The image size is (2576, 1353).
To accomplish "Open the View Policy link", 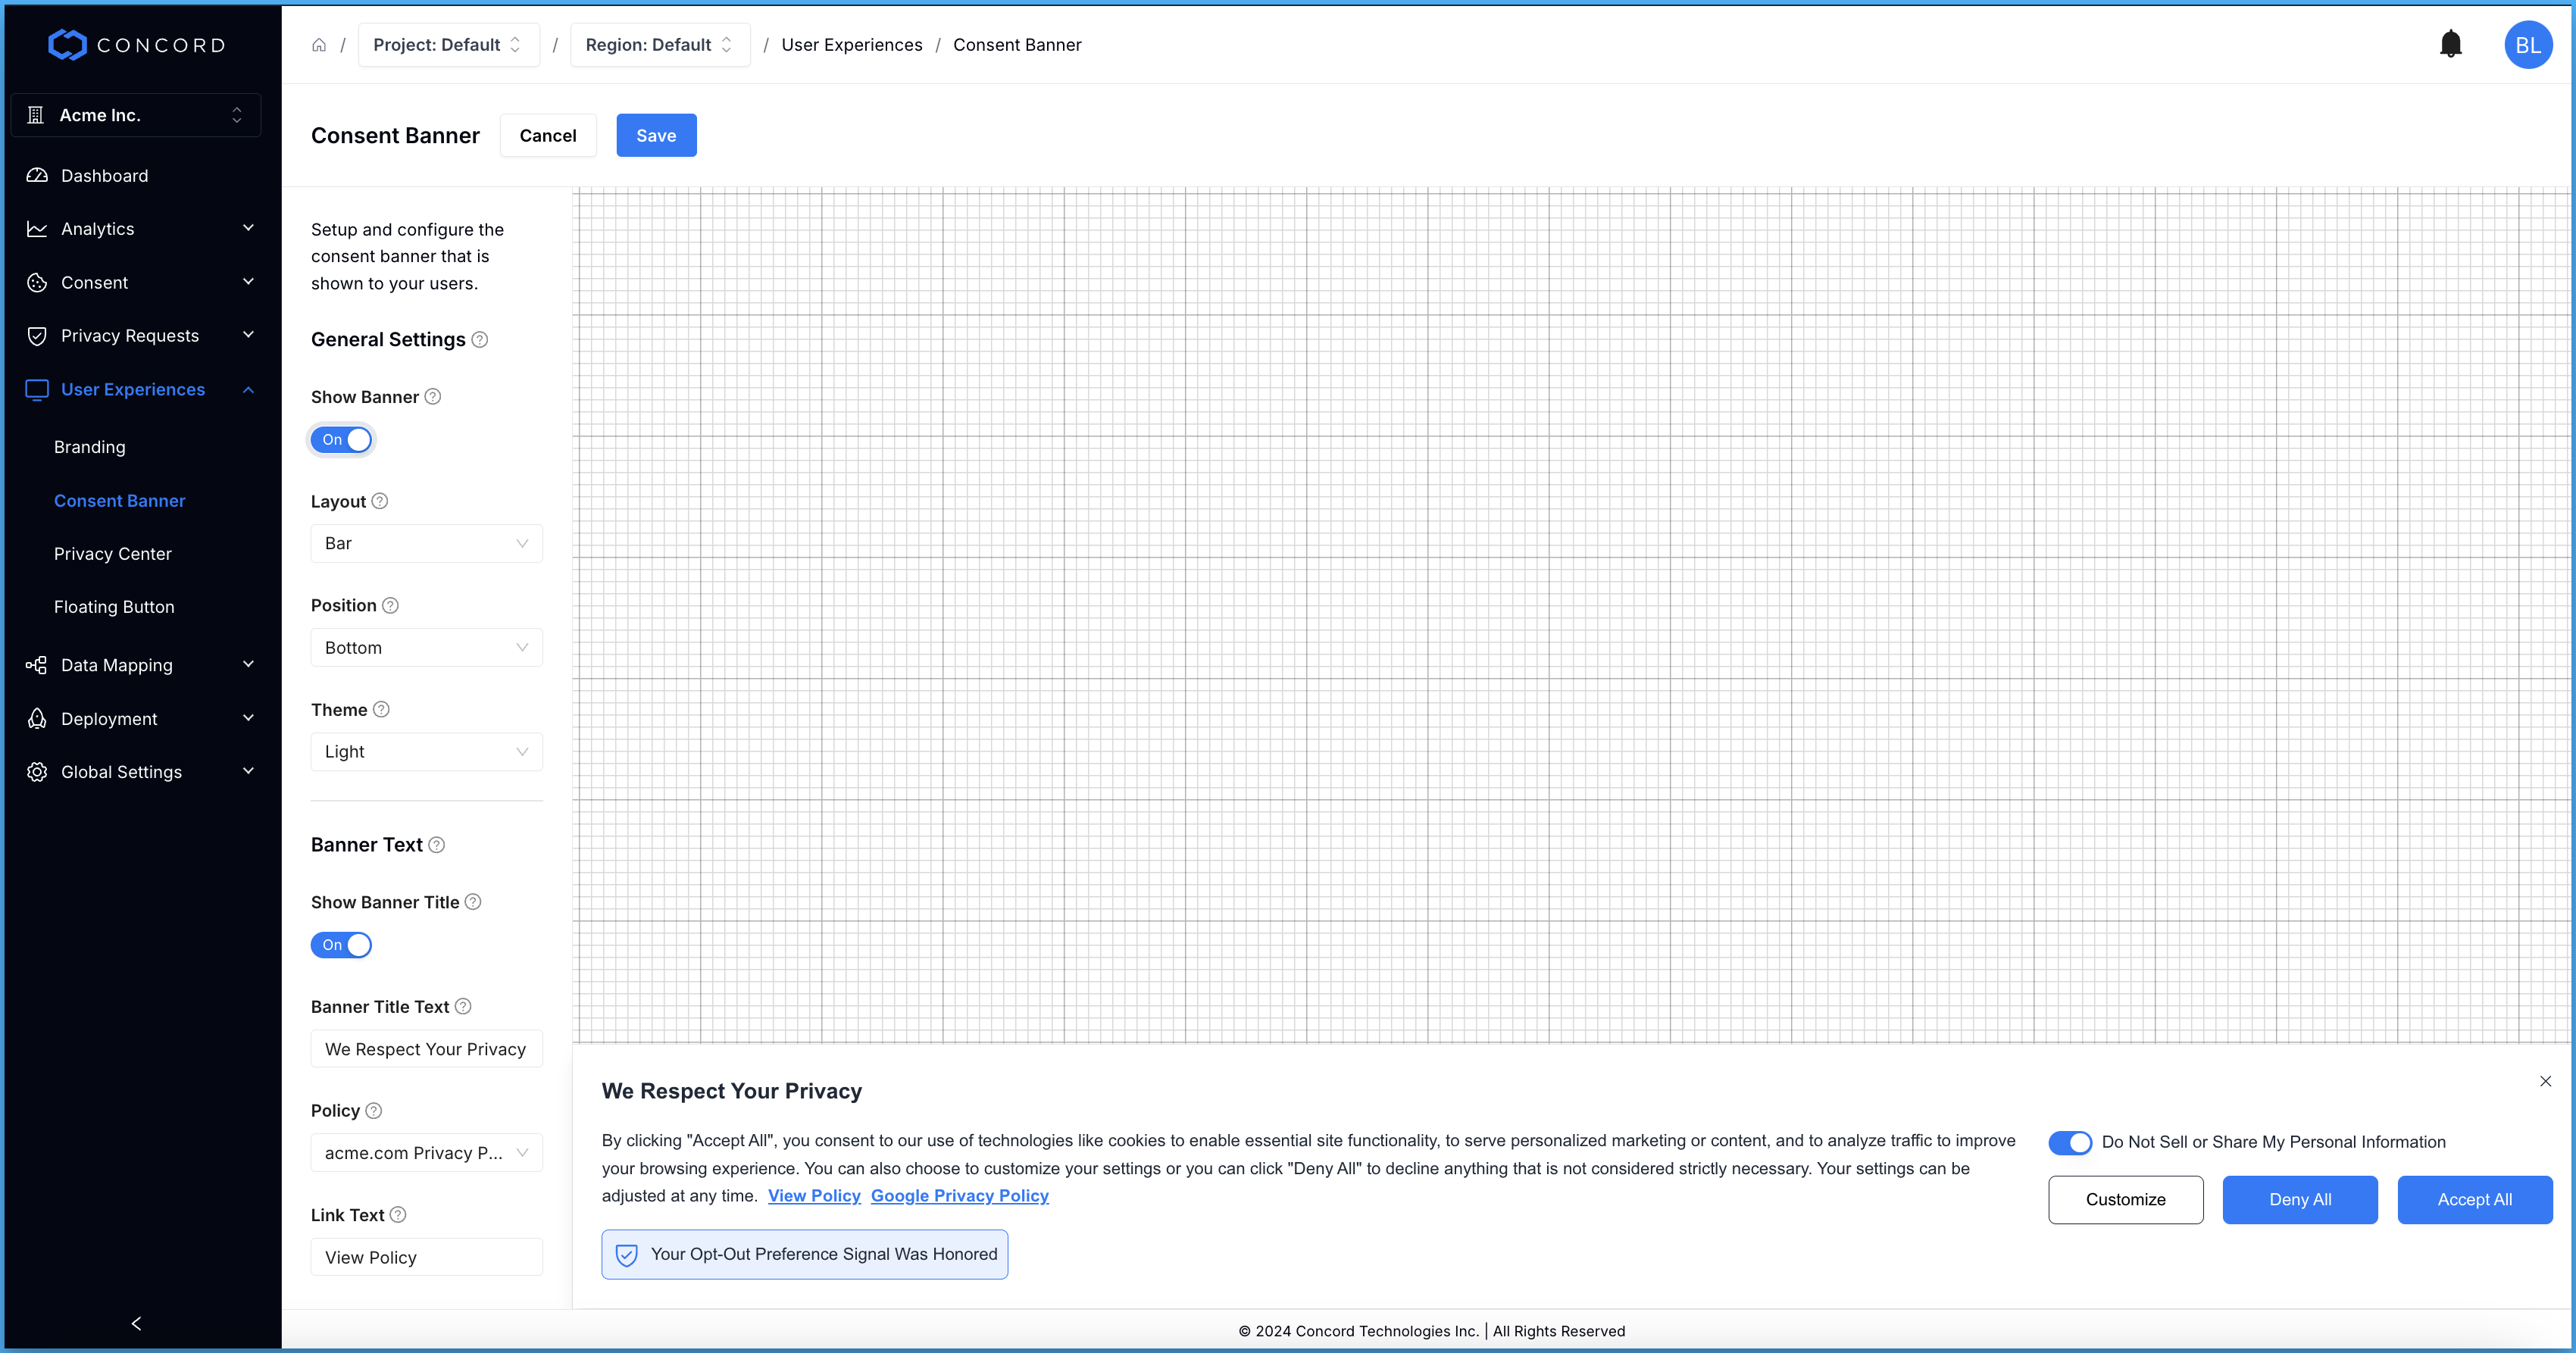I will coord(814,1196).
